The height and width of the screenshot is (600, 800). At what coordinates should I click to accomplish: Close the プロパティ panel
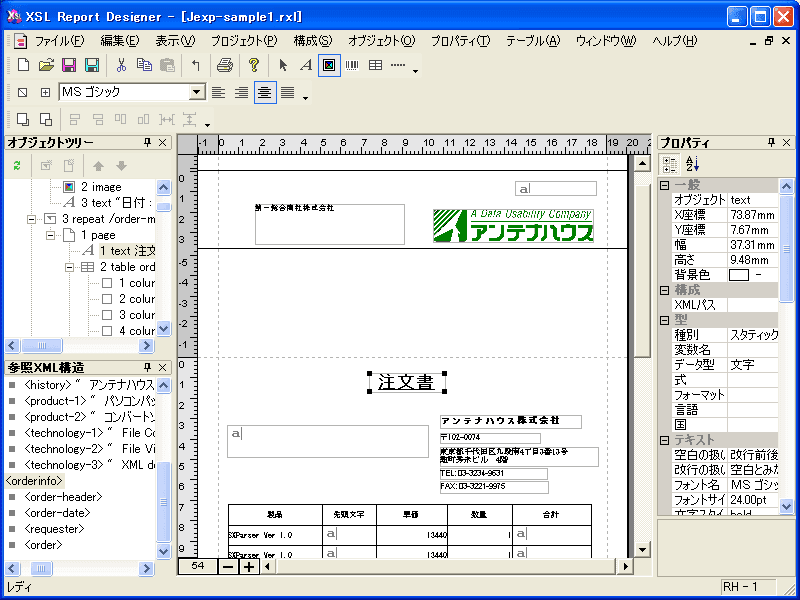(786, 143)
